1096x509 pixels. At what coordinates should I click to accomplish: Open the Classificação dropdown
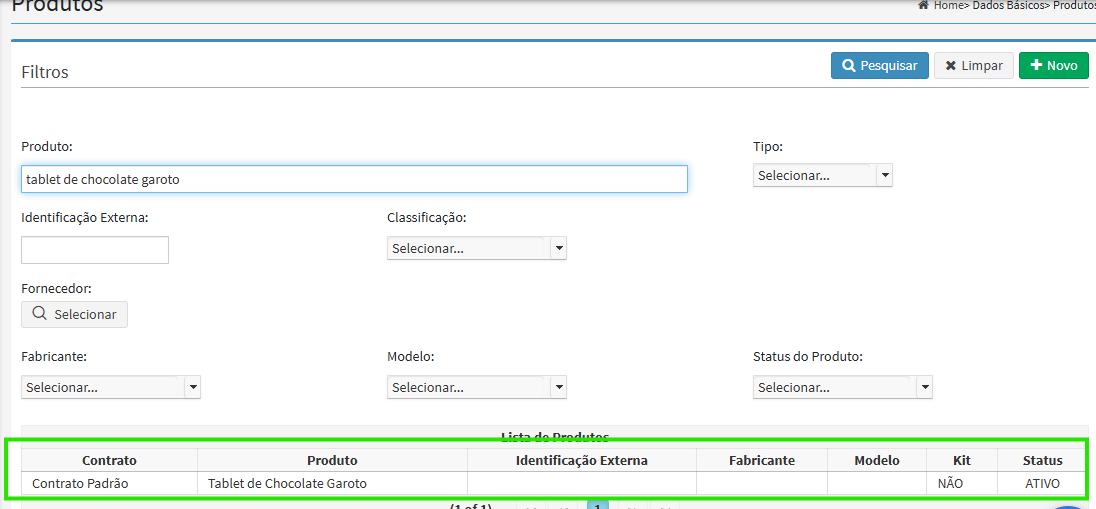point(477,248)
